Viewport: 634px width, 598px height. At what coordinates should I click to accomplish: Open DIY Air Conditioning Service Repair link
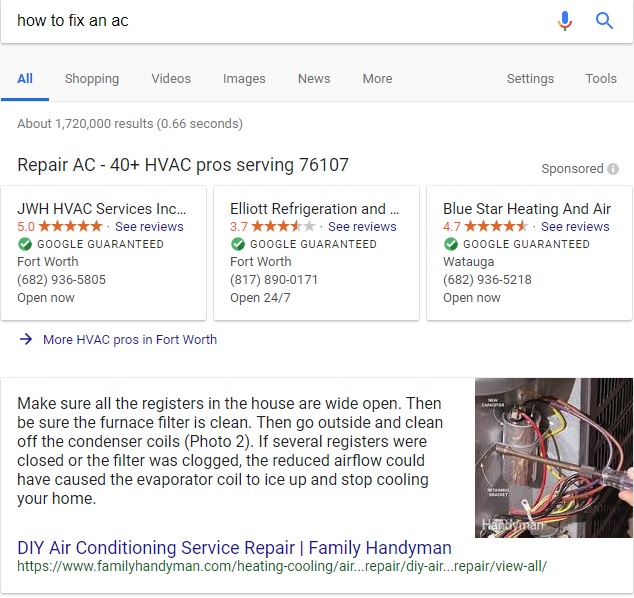pyautogui.click(x=235, y=548)
